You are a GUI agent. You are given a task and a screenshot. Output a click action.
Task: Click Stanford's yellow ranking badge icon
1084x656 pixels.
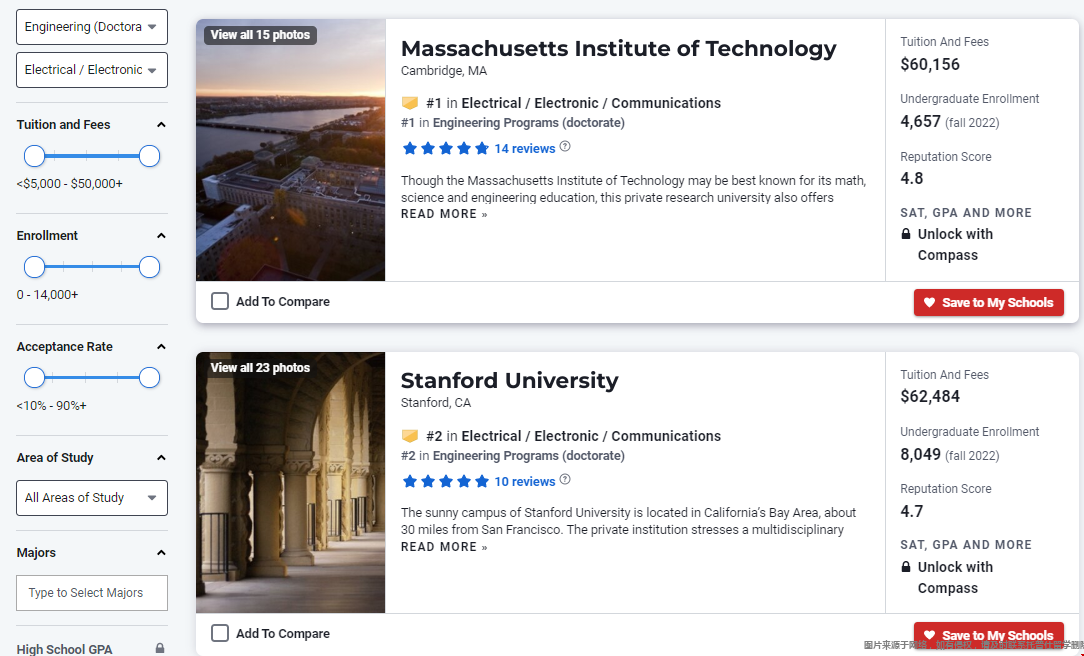[410, 436]
